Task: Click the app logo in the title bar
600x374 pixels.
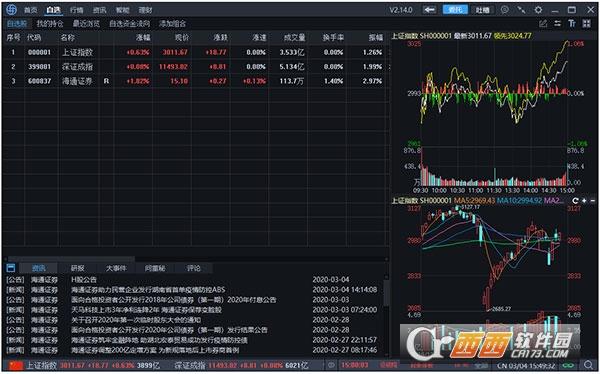Action: [11, 10]
